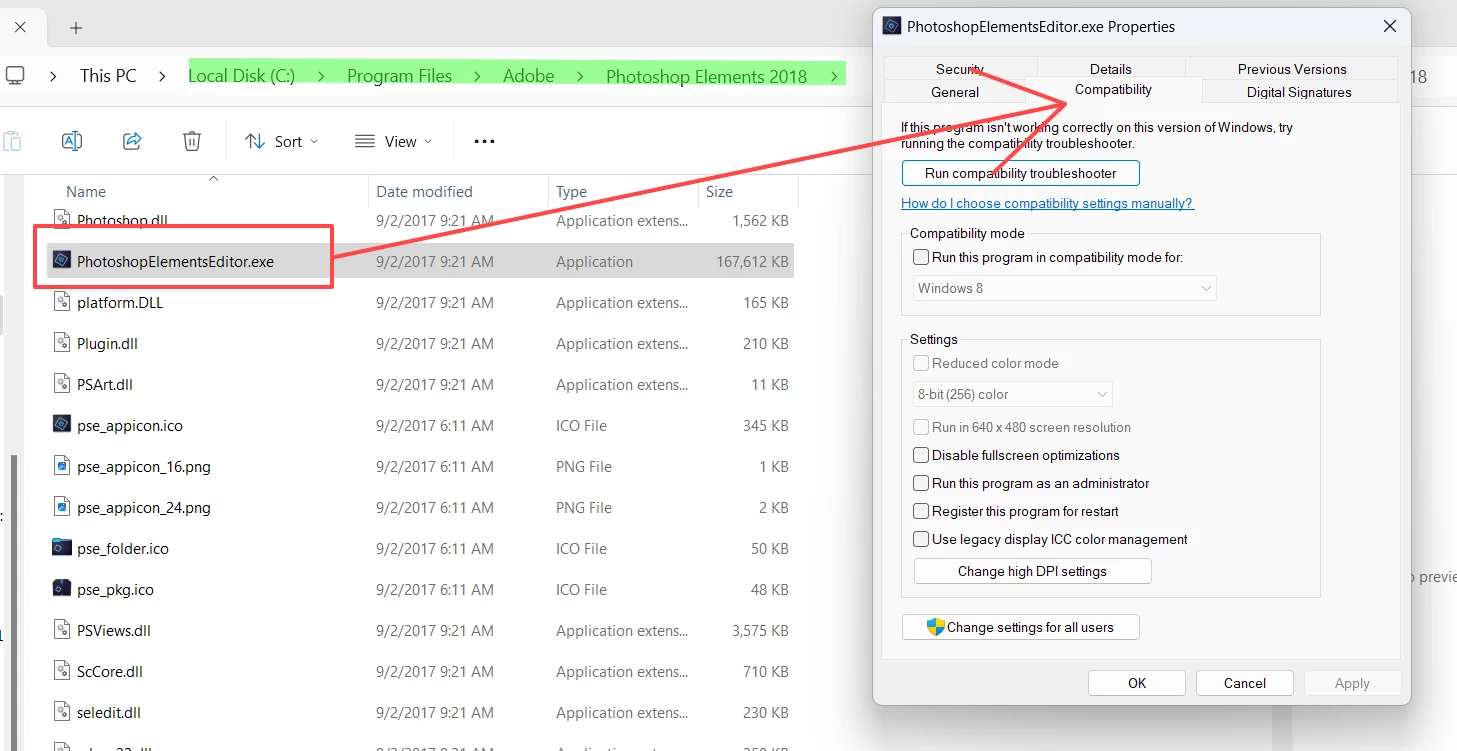Click the Photoshop.dll file icon
The height and width of the screenshot is (751, 1457).
(62, 220)
